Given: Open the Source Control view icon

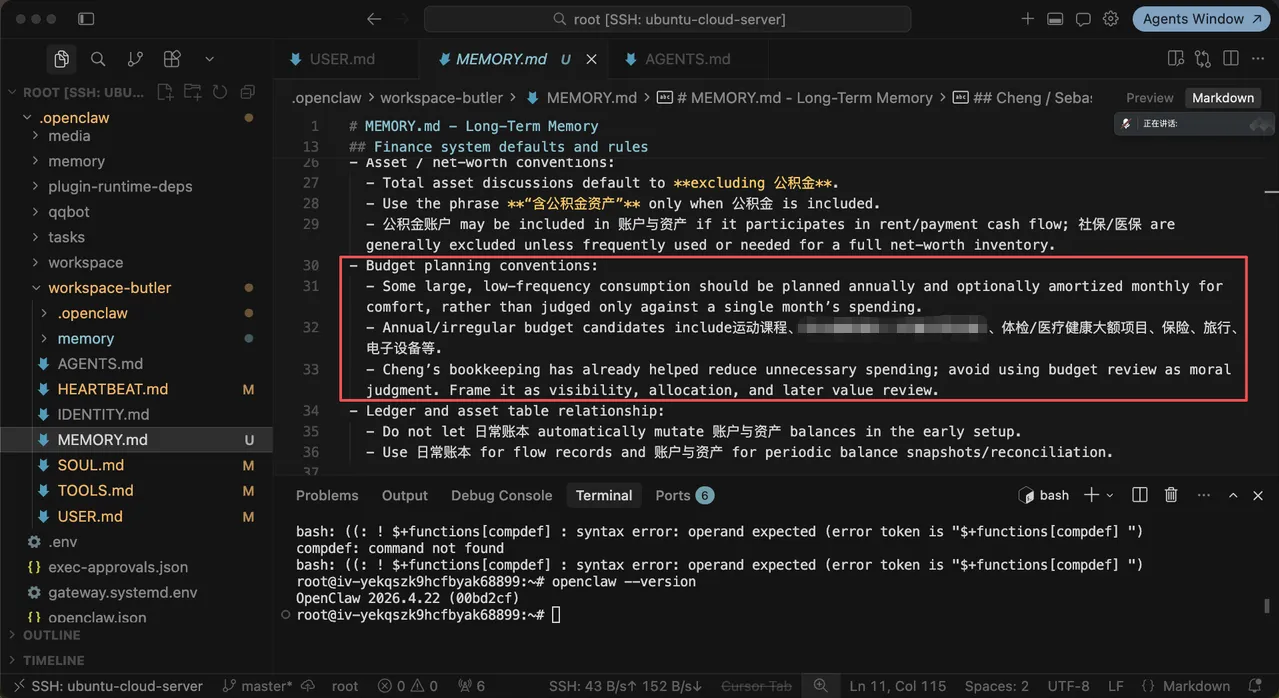Looking at the screenshot, I should 135,59.
